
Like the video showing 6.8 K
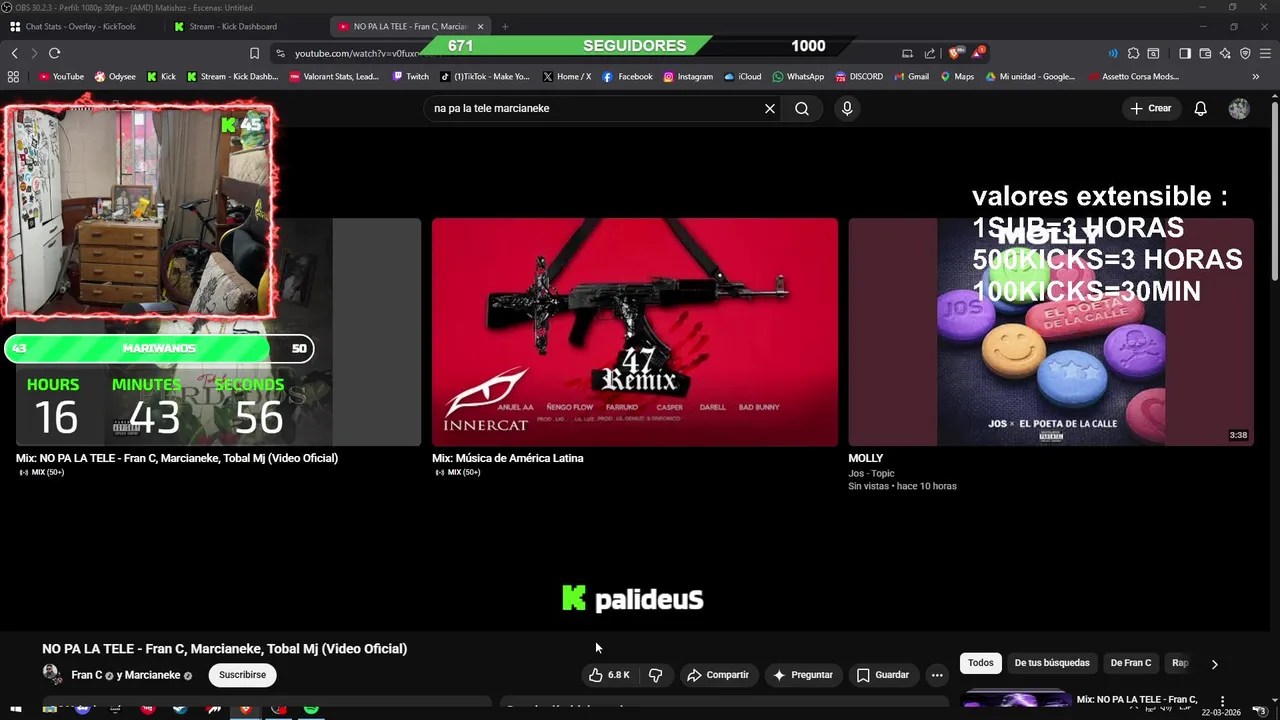point(609,675)
